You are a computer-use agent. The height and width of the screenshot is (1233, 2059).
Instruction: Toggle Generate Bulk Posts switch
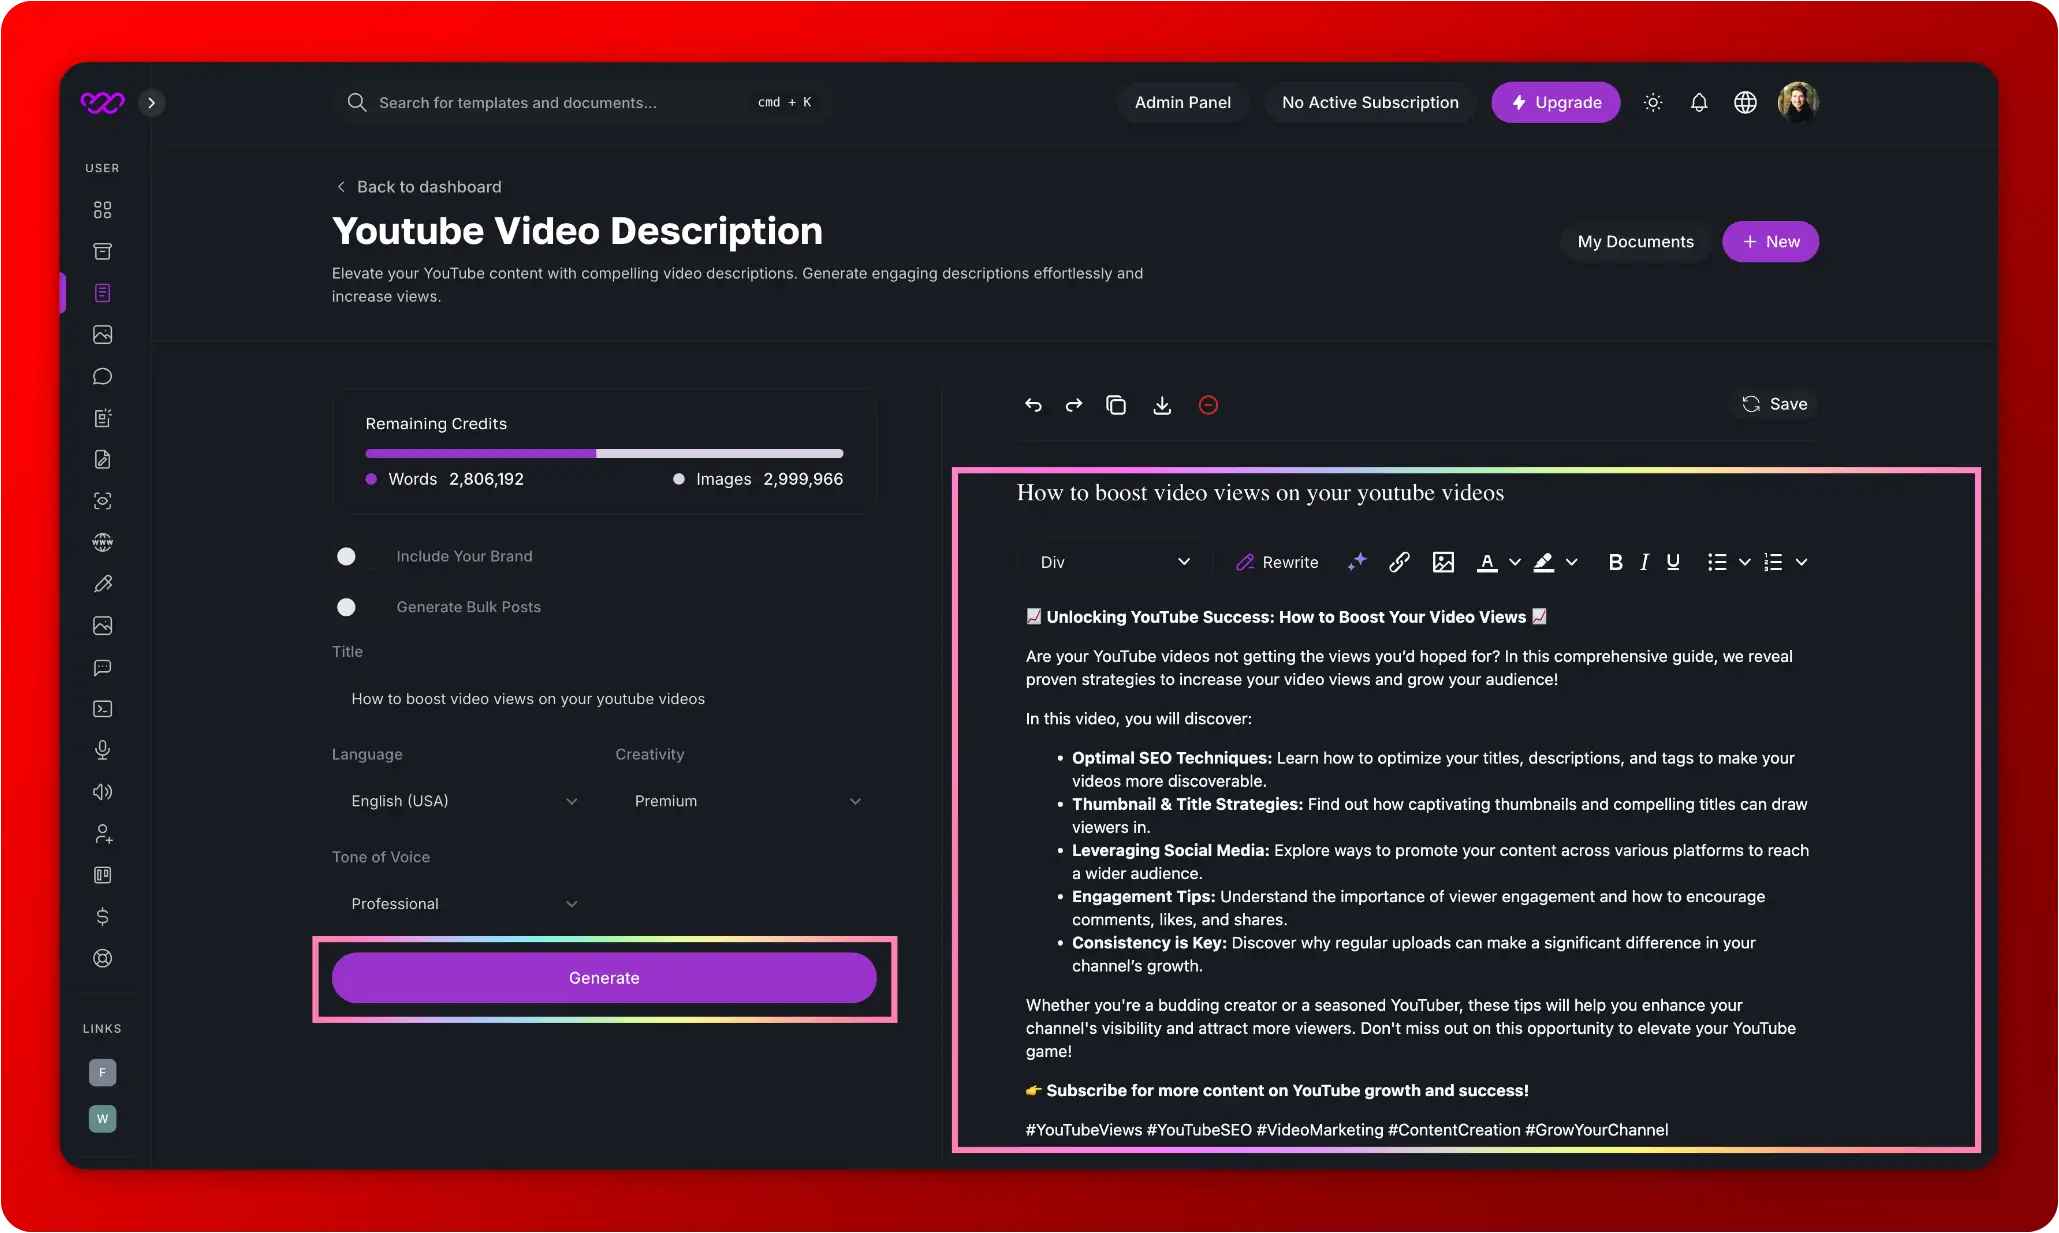click(x=358, y=607)
